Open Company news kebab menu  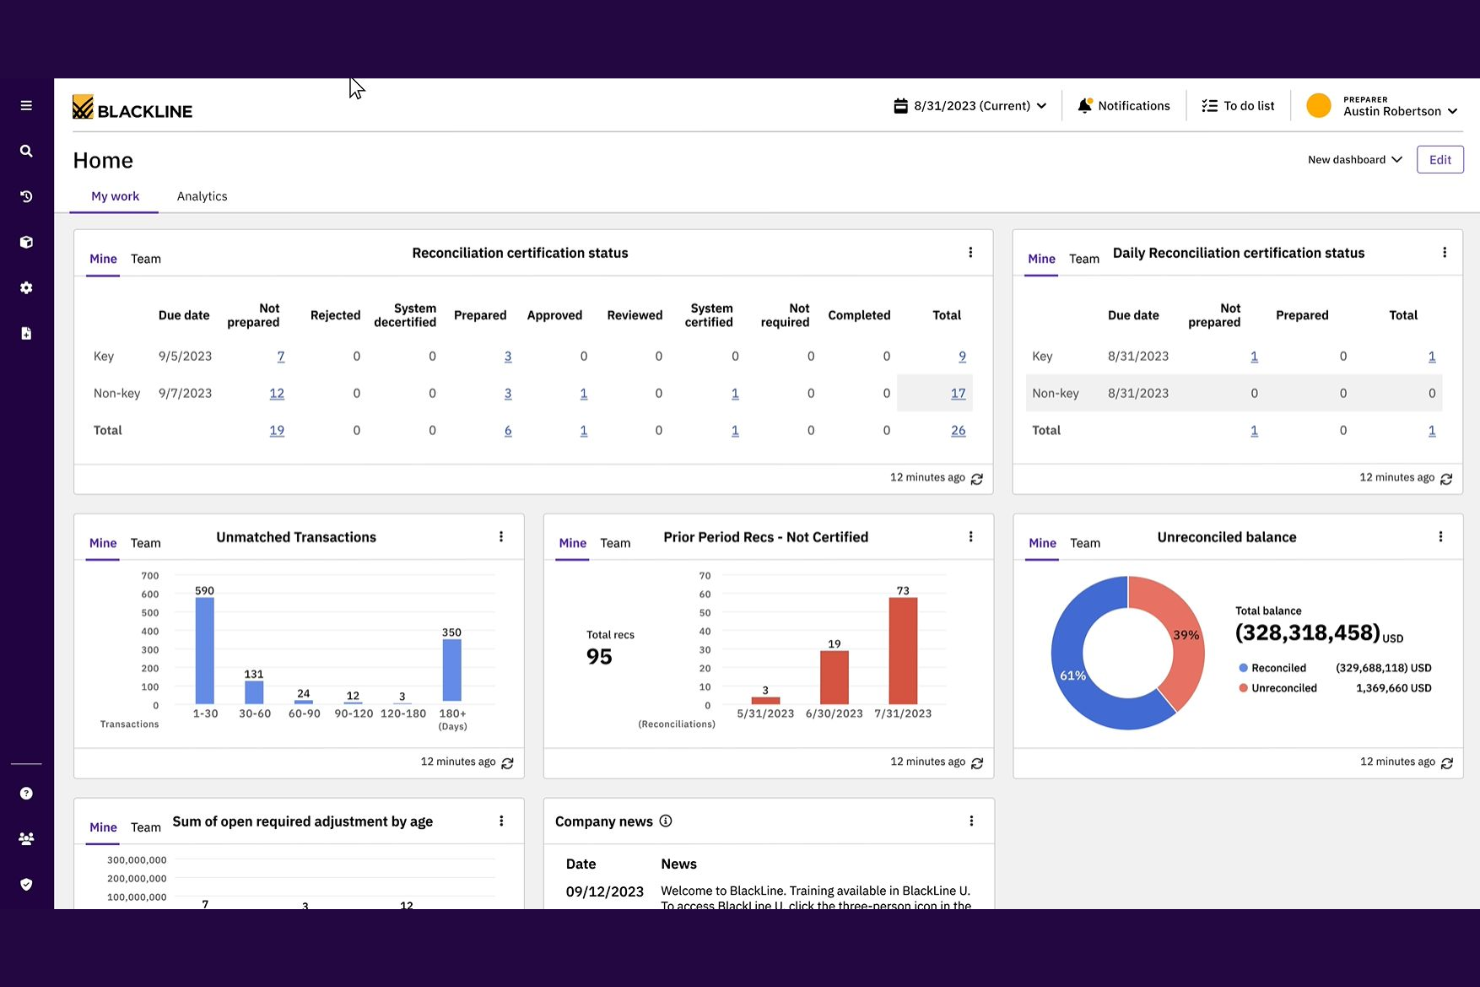pos(971,821)
